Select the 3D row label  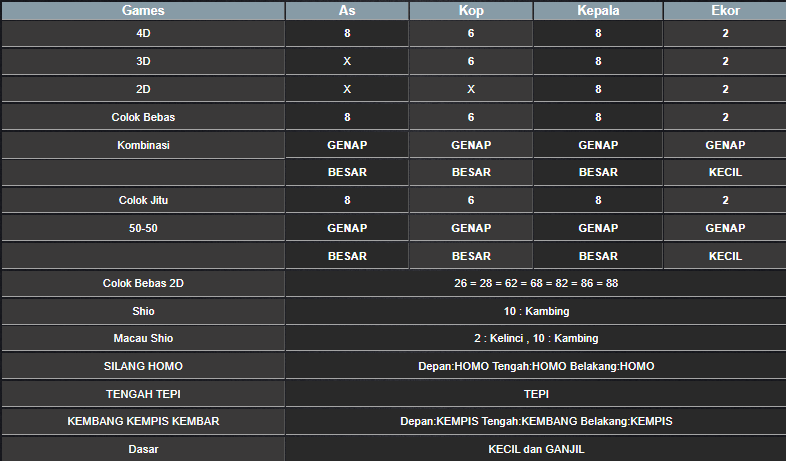tap(143, 62)
